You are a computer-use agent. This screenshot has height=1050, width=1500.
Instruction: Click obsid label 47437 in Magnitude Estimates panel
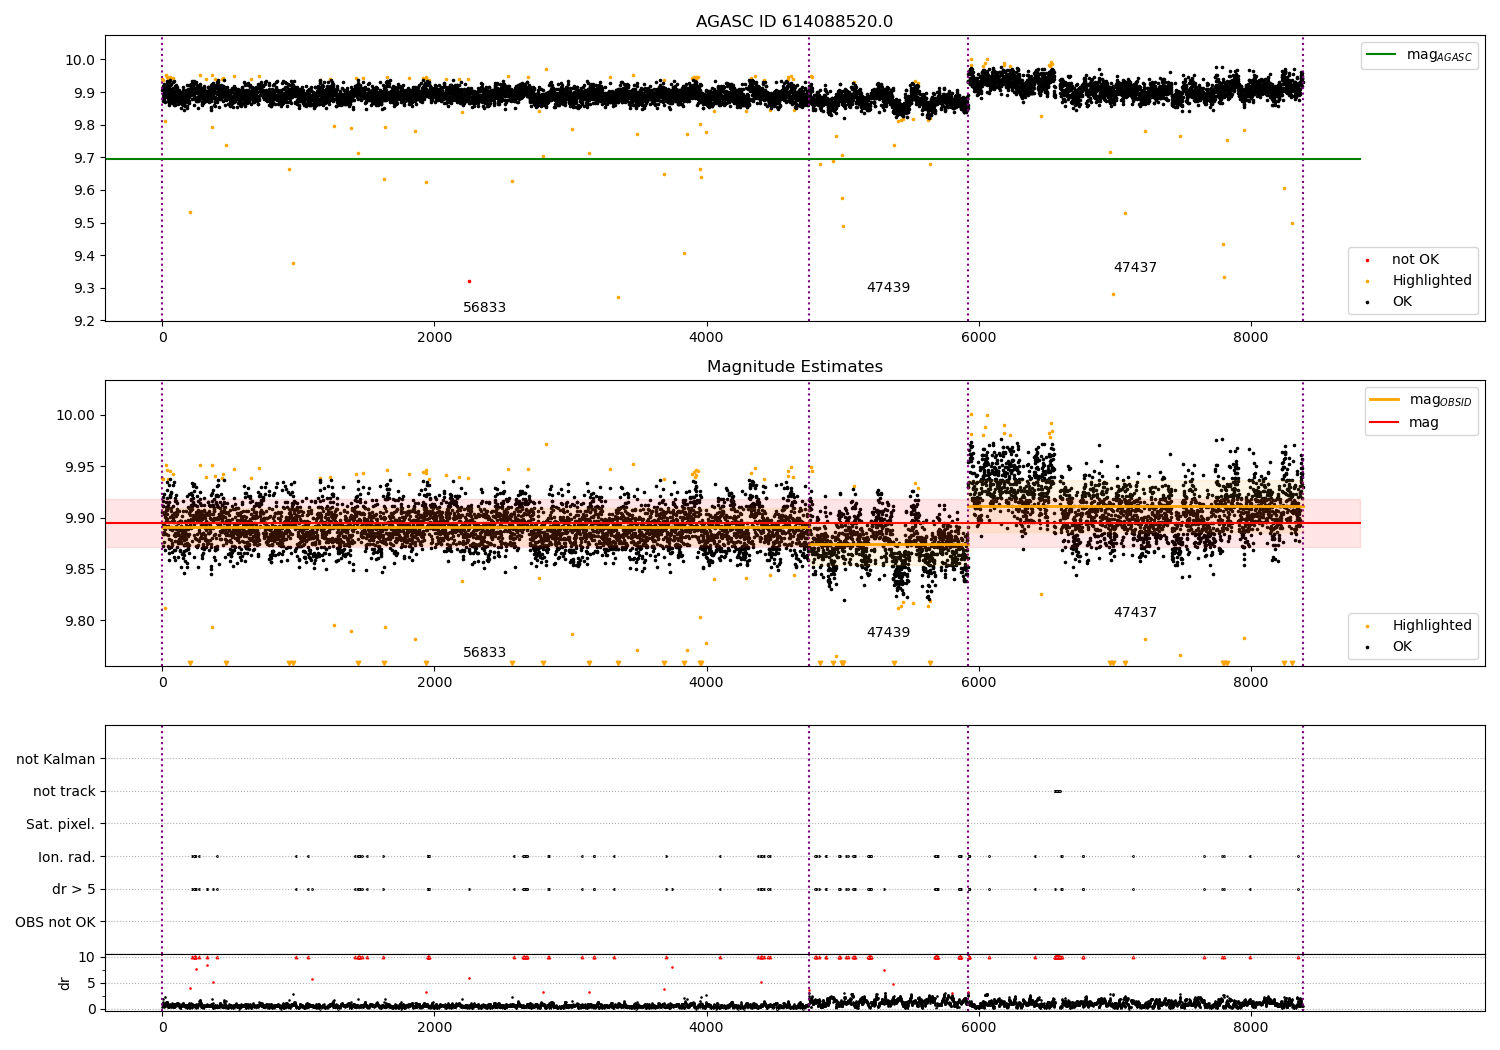(x=1135, y=613)
